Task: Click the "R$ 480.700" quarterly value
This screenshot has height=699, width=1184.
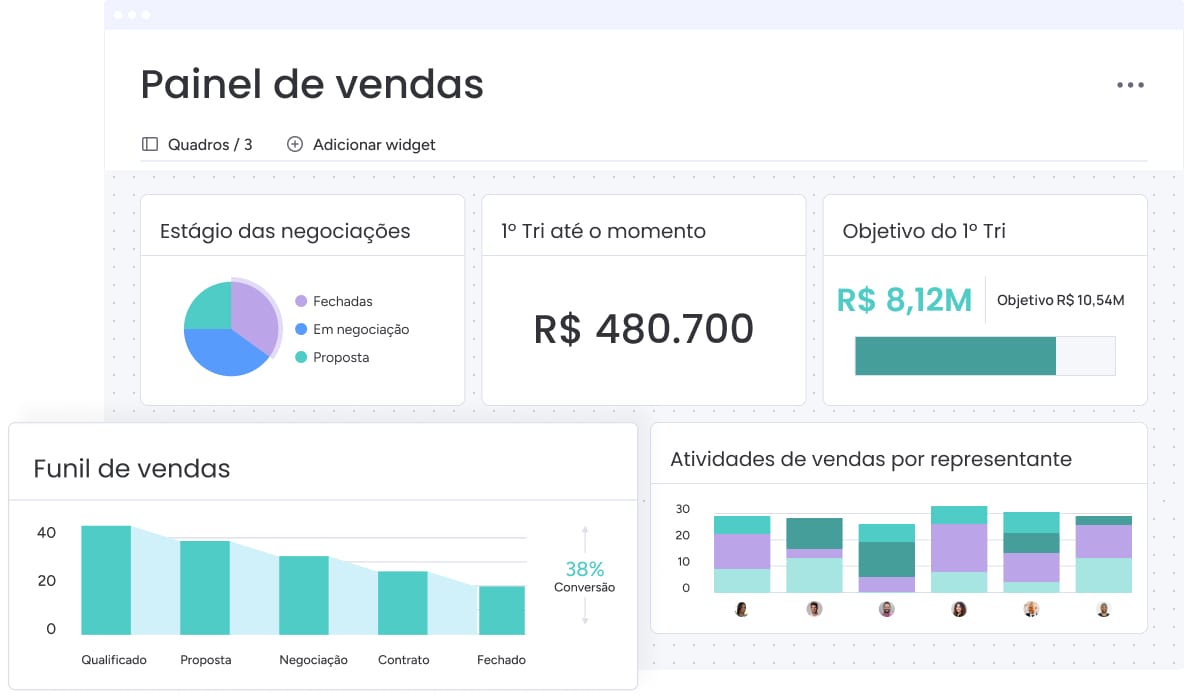Action: 643,329
